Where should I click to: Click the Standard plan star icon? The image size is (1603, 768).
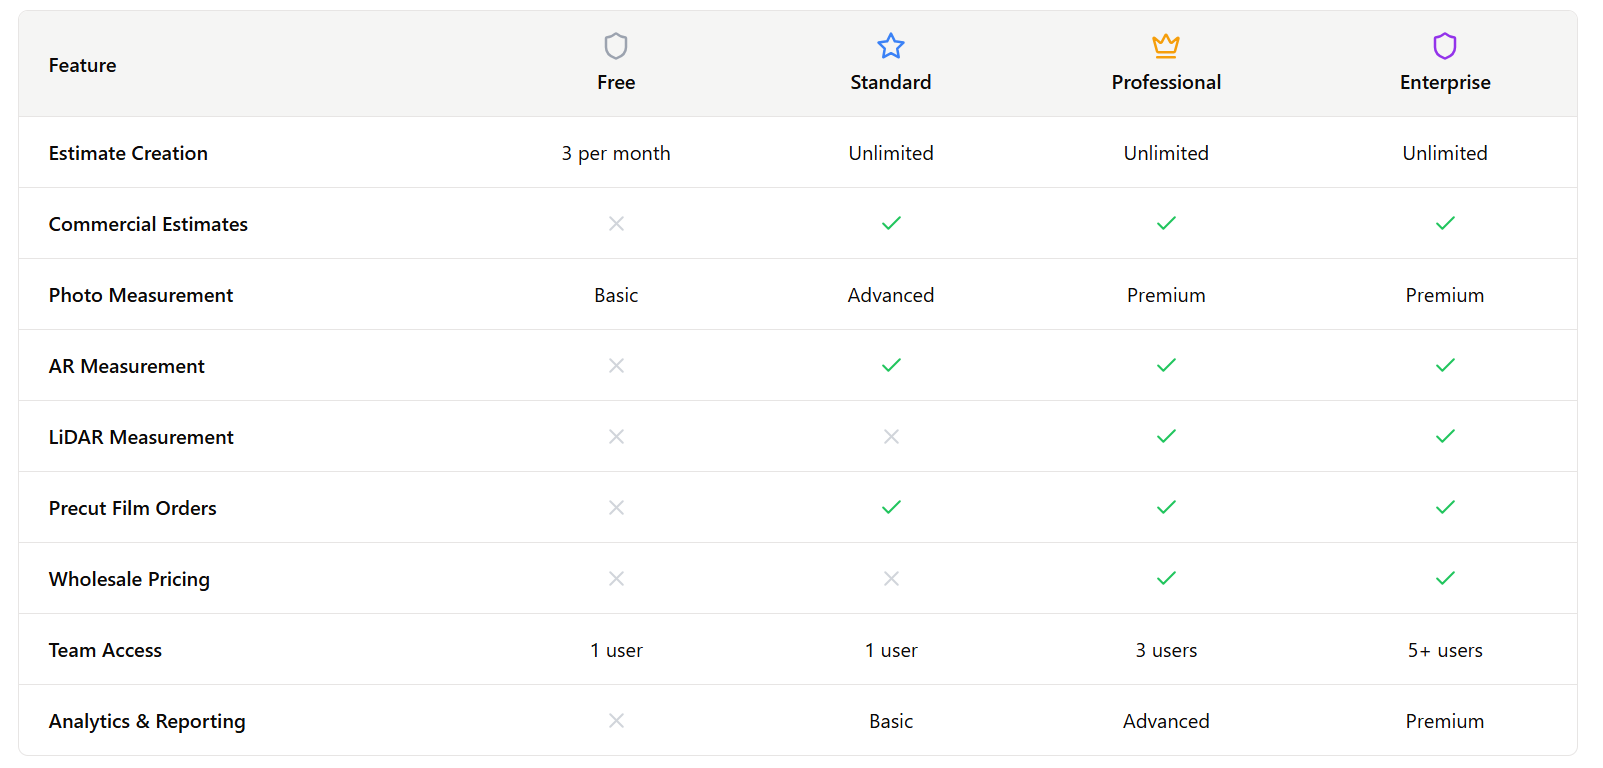891,46
